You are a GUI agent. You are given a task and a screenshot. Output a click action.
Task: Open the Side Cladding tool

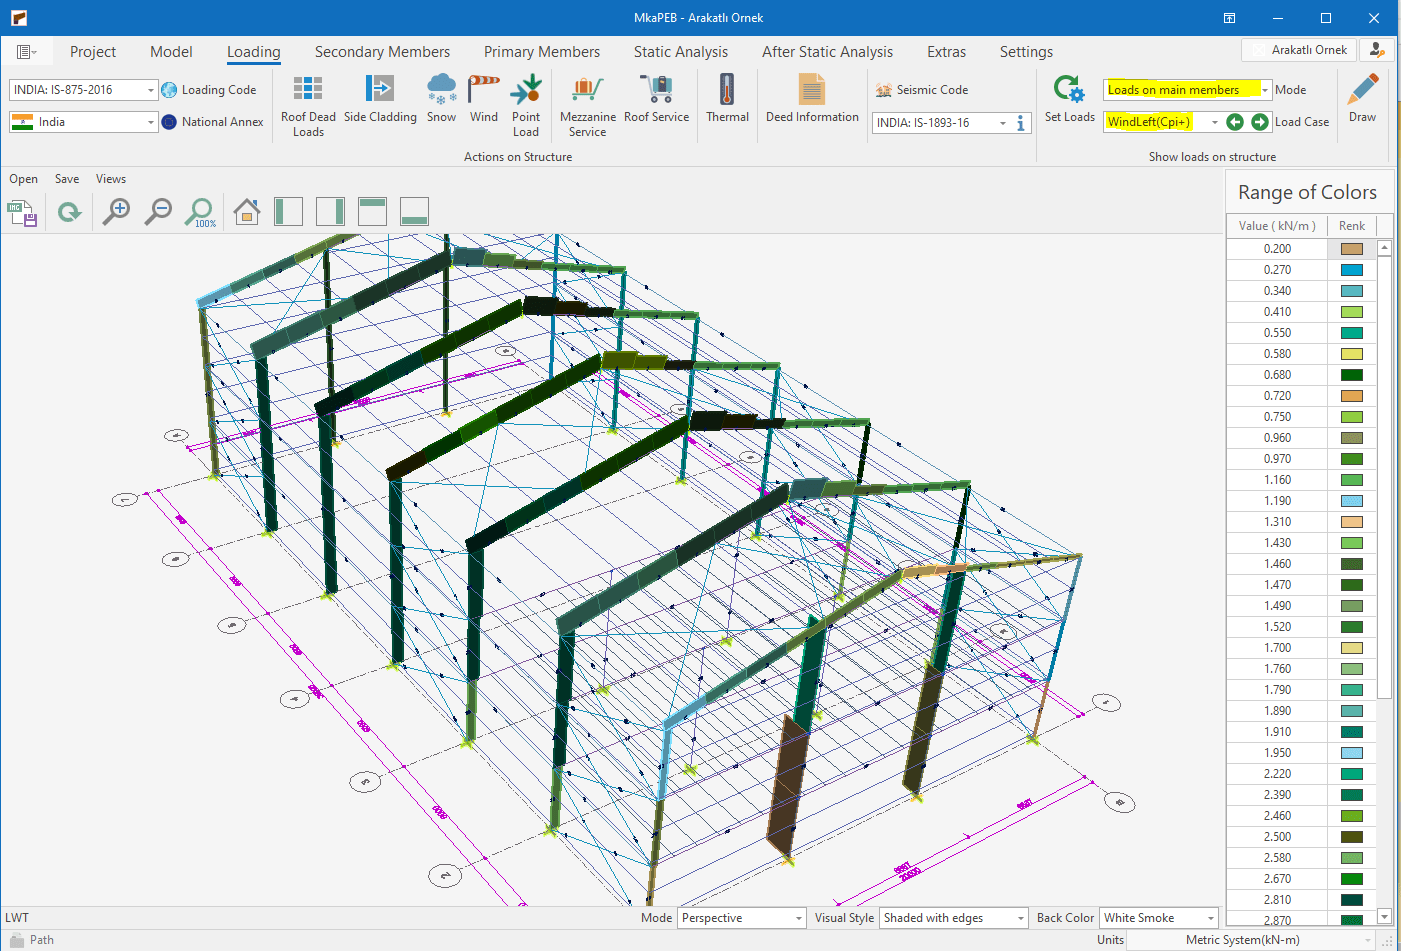[380, 98]
